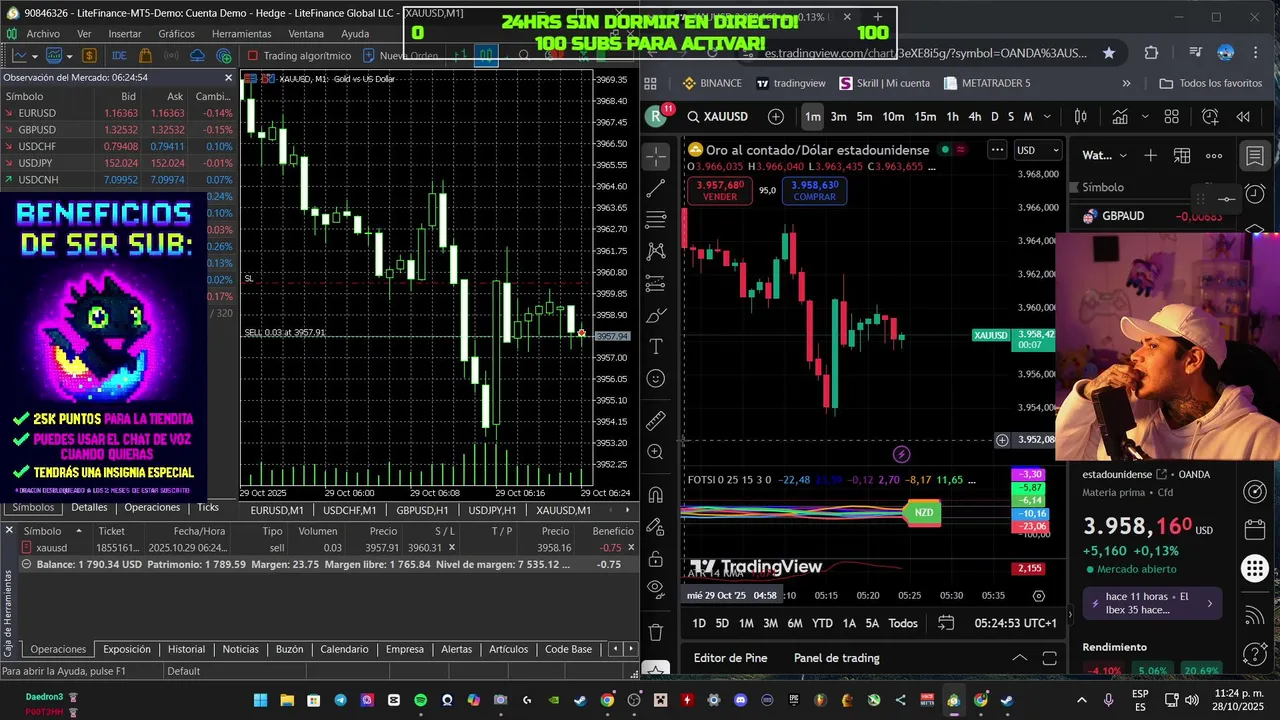Click the blue COMPRAR button
1280x720 pixels.
(815, 190)
